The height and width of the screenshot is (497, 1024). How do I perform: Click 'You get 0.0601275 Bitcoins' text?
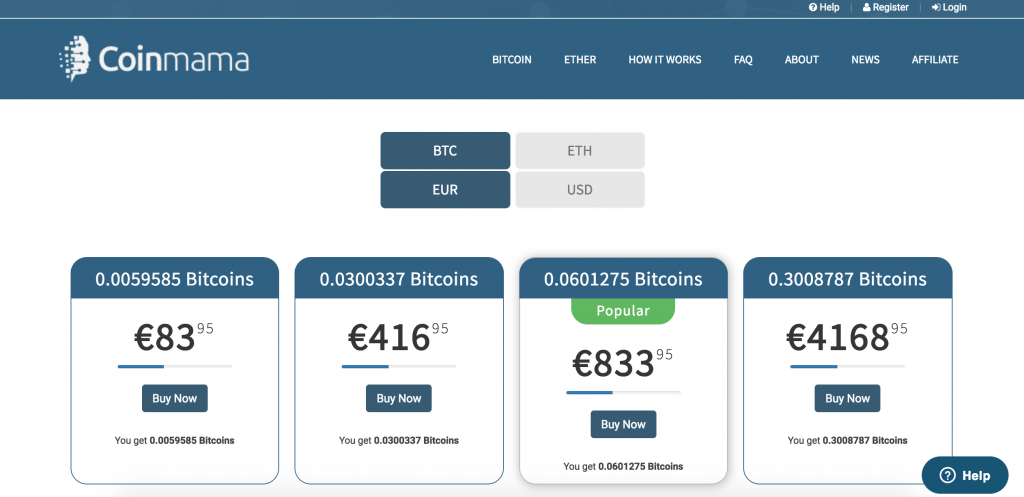(x=623, y=466)
